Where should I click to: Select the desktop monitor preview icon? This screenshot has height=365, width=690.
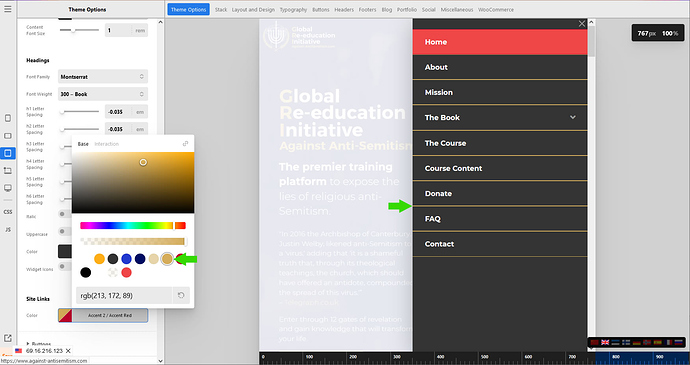8,188
